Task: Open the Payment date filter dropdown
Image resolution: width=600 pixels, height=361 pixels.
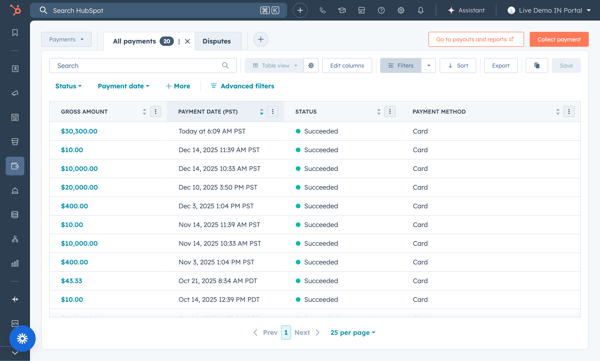Action: [123, 86]
